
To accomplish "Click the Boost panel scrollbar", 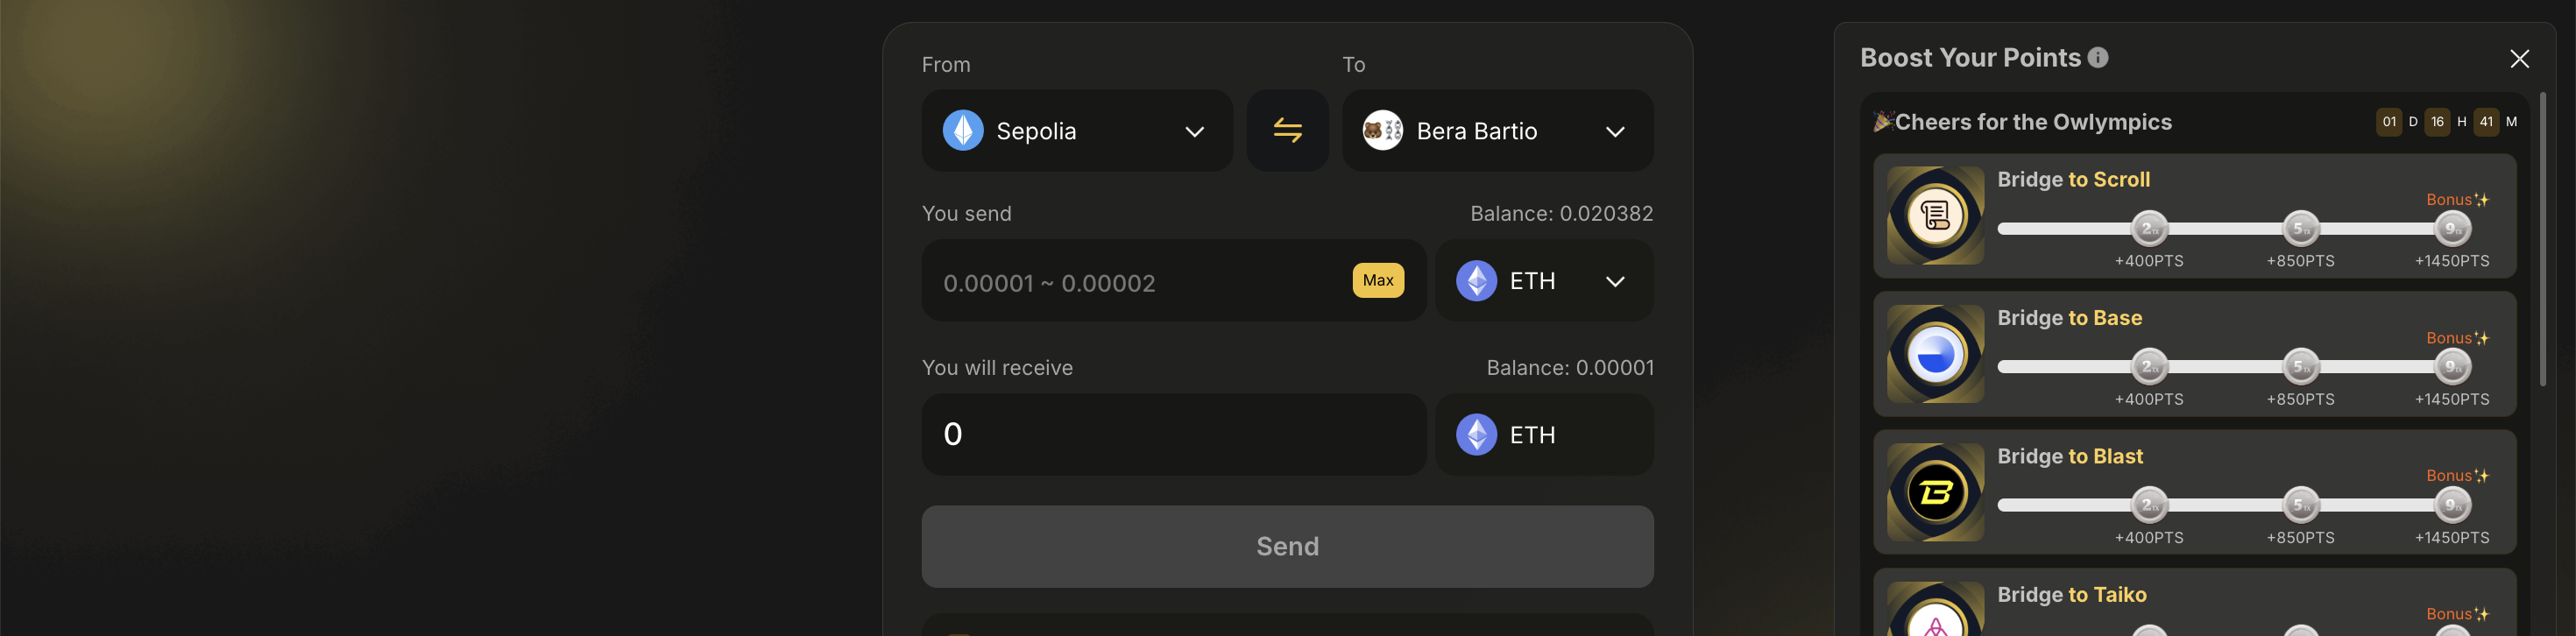I will pyautogui.click(x=2542, y=240).
